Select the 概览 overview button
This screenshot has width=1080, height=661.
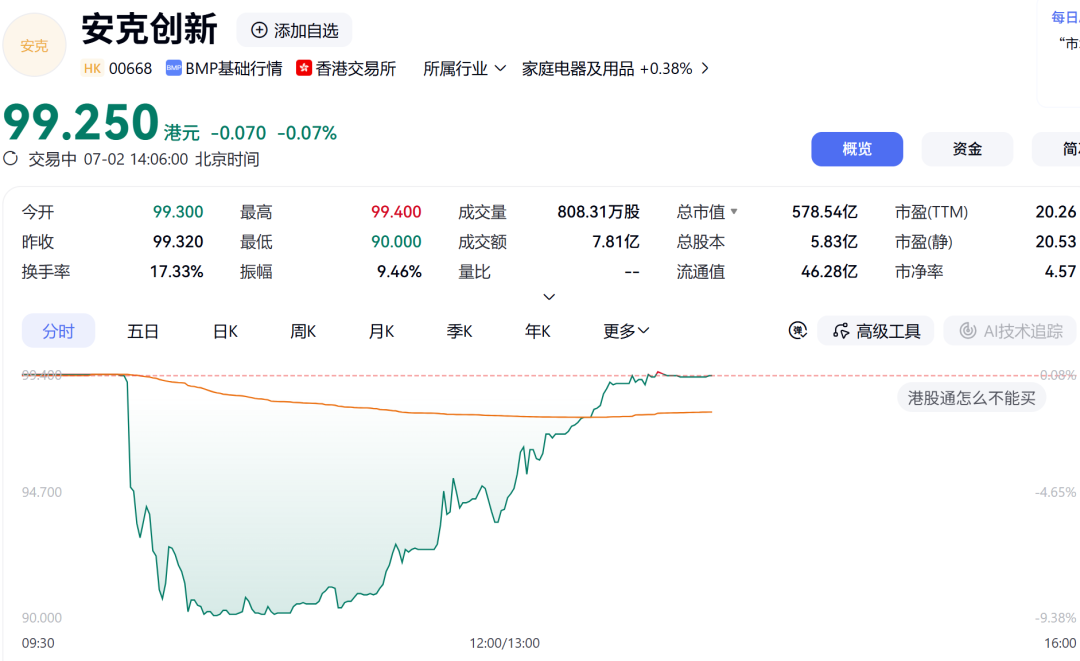(857, 149)
